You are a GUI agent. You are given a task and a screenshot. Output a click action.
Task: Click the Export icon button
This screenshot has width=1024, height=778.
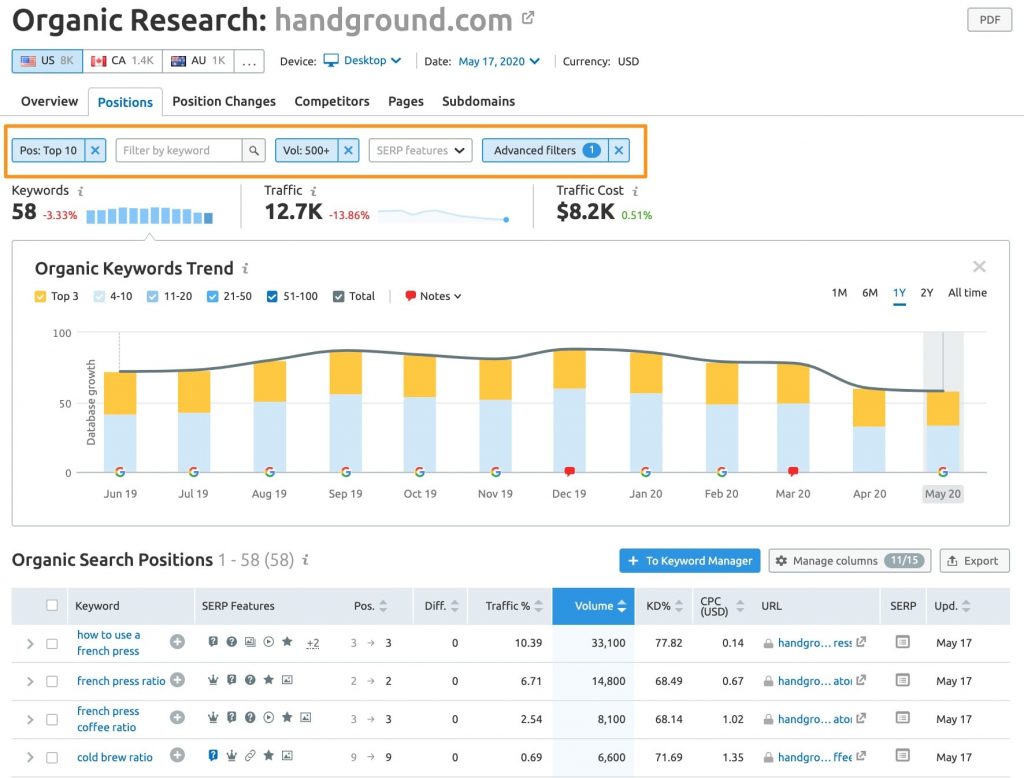pos(974,560)
